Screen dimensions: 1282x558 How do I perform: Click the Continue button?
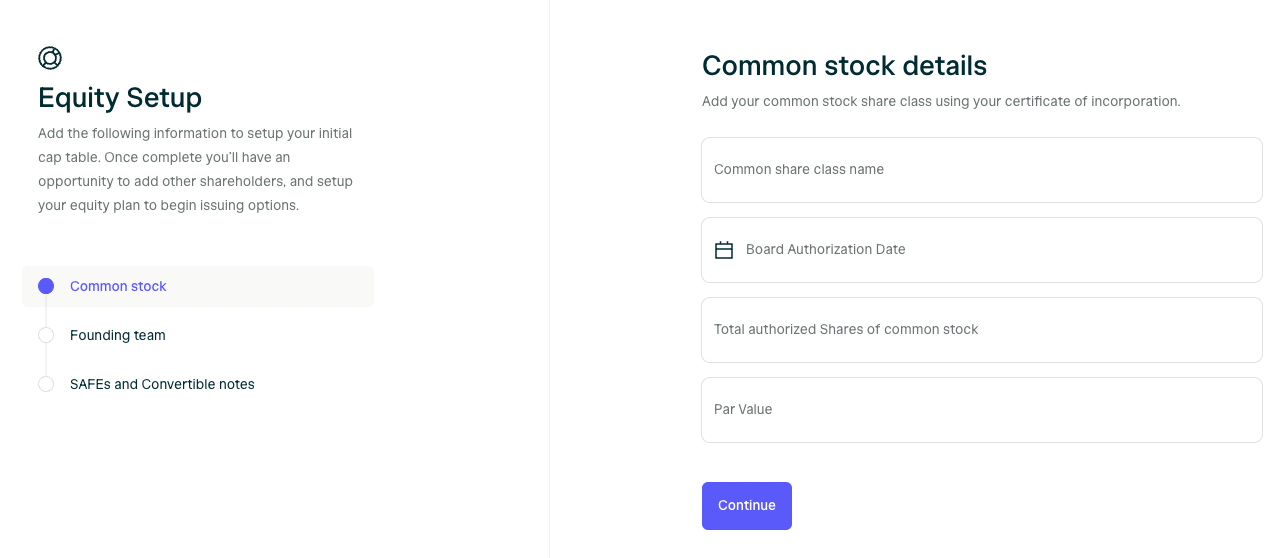[747, 506]
